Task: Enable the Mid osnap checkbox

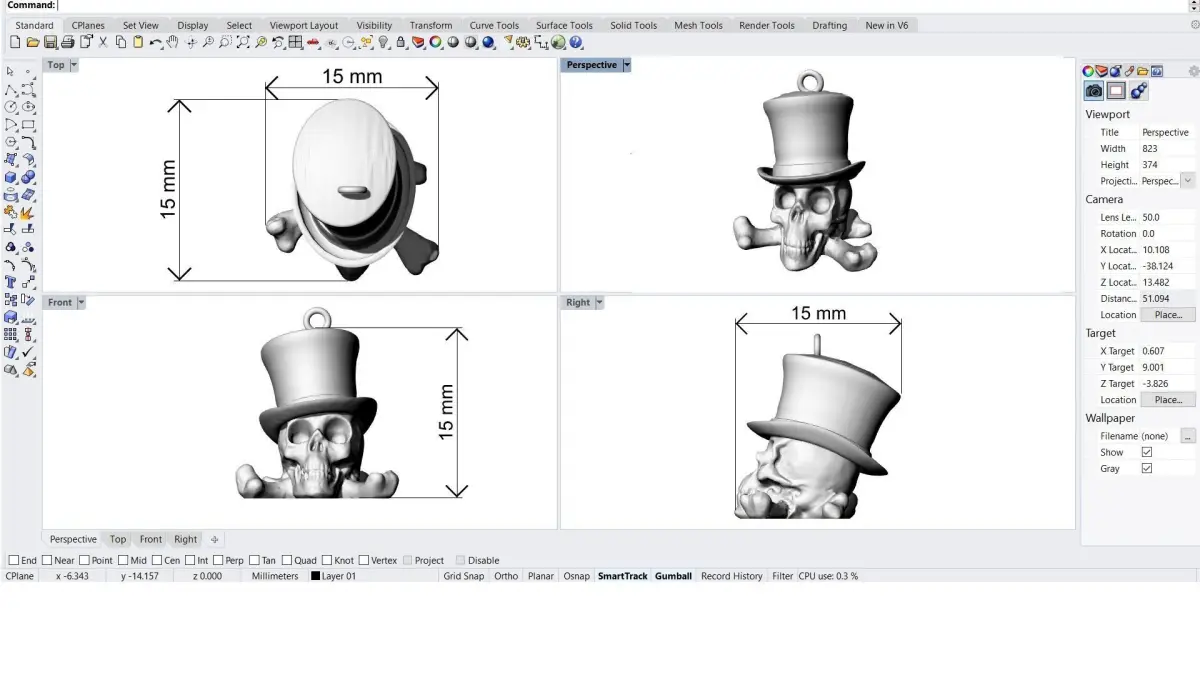Action: coord(123,560)
